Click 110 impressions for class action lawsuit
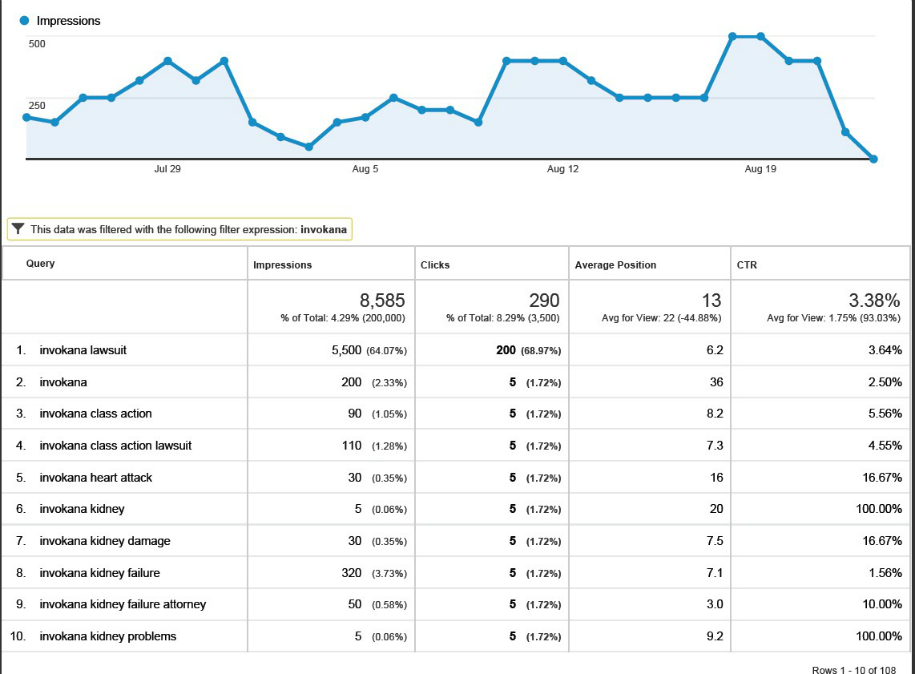The image size is (915, 674). (x=352, y=446)
